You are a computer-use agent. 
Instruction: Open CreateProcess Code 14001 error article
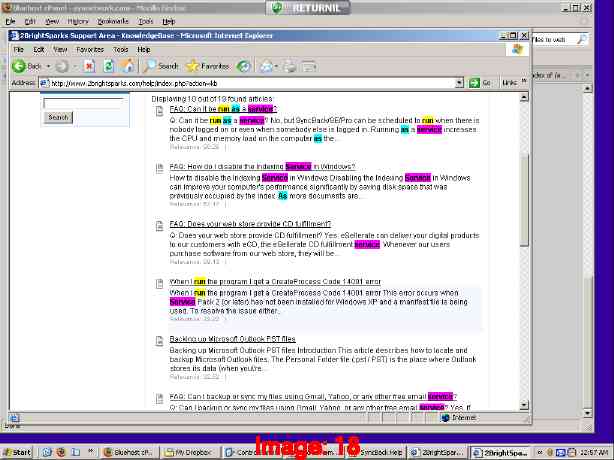275,281
